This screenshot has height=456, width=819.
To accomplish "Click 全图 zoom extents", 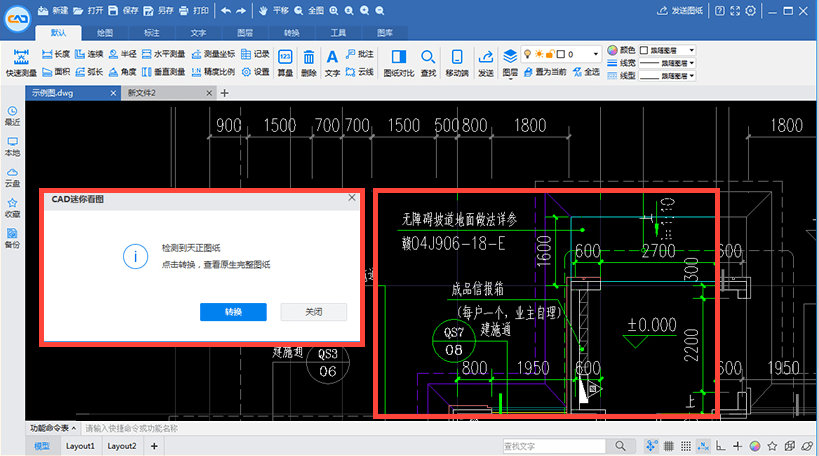I will [309, 10].
